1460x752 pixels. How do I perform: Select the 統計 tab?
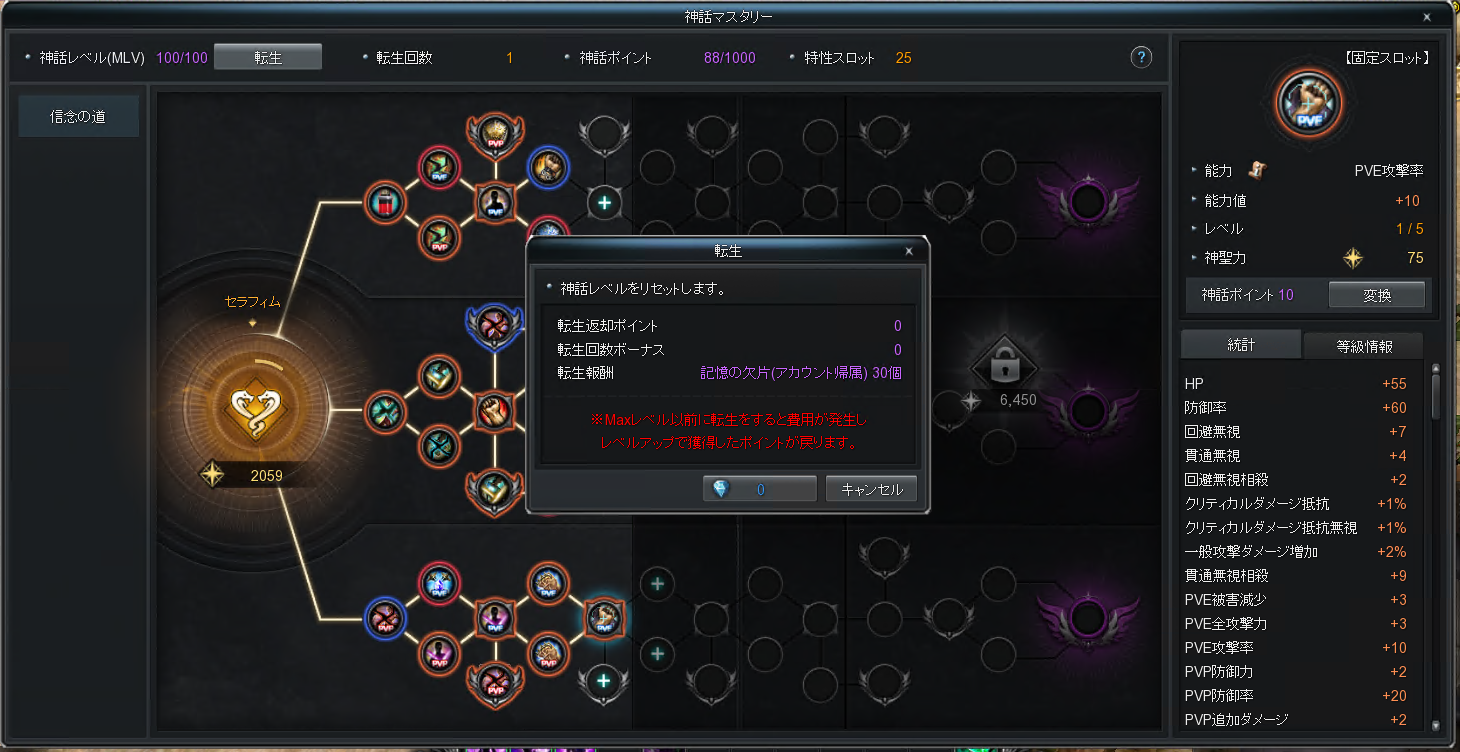(x=1240, y=344)
